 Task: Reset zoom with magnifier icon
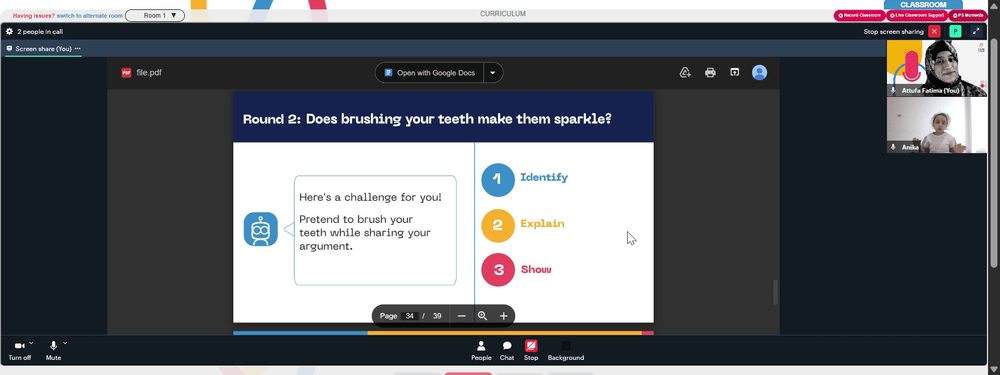click(x=482, y=316)
